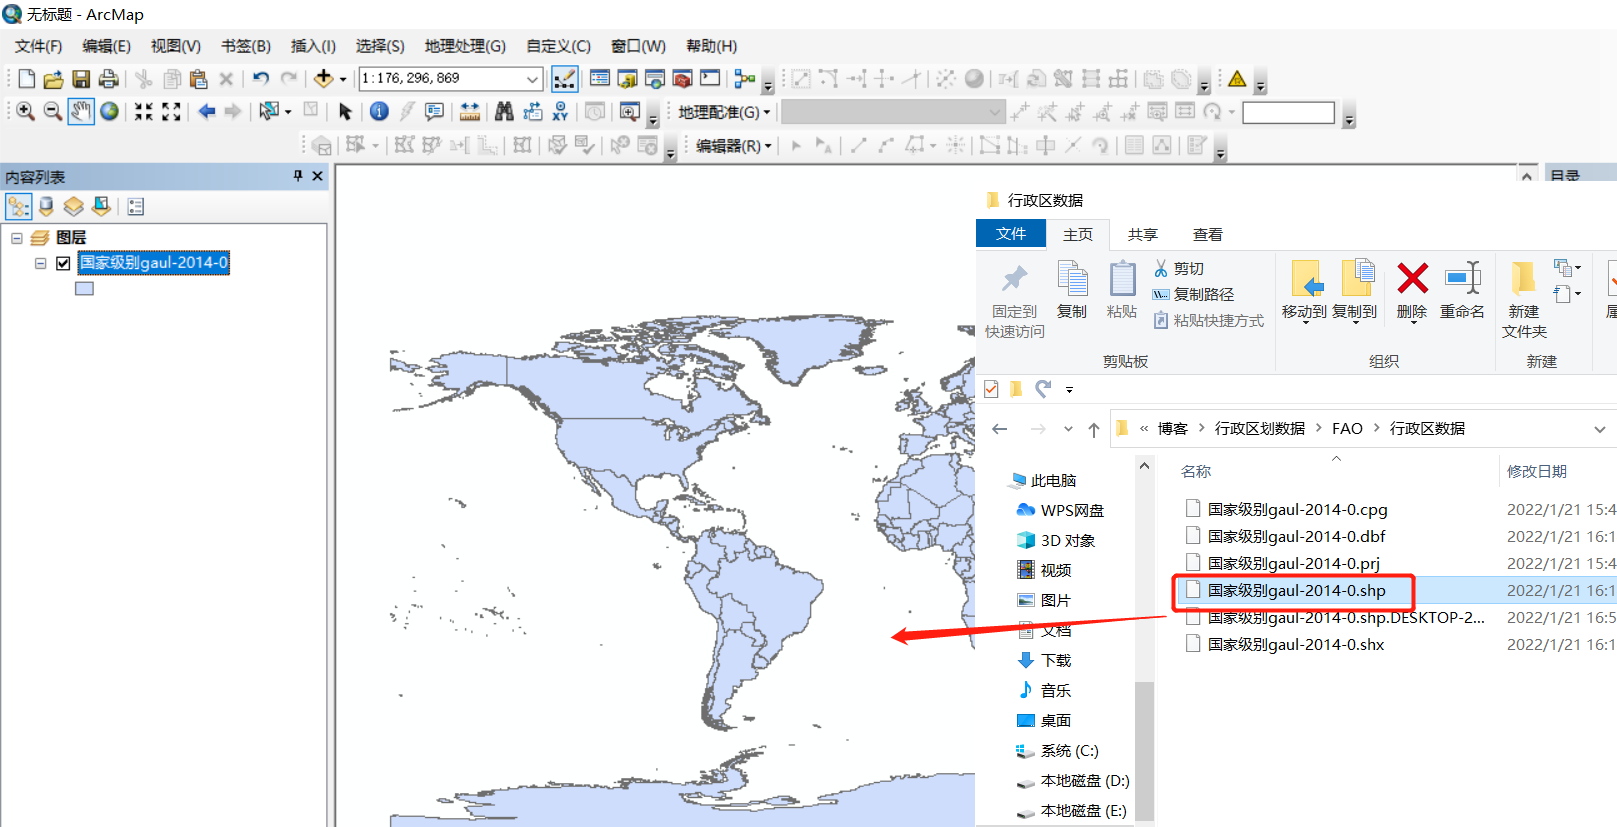Save the map with the floppy icon
The image size is (1617, 827).
(x=81, y=79)
